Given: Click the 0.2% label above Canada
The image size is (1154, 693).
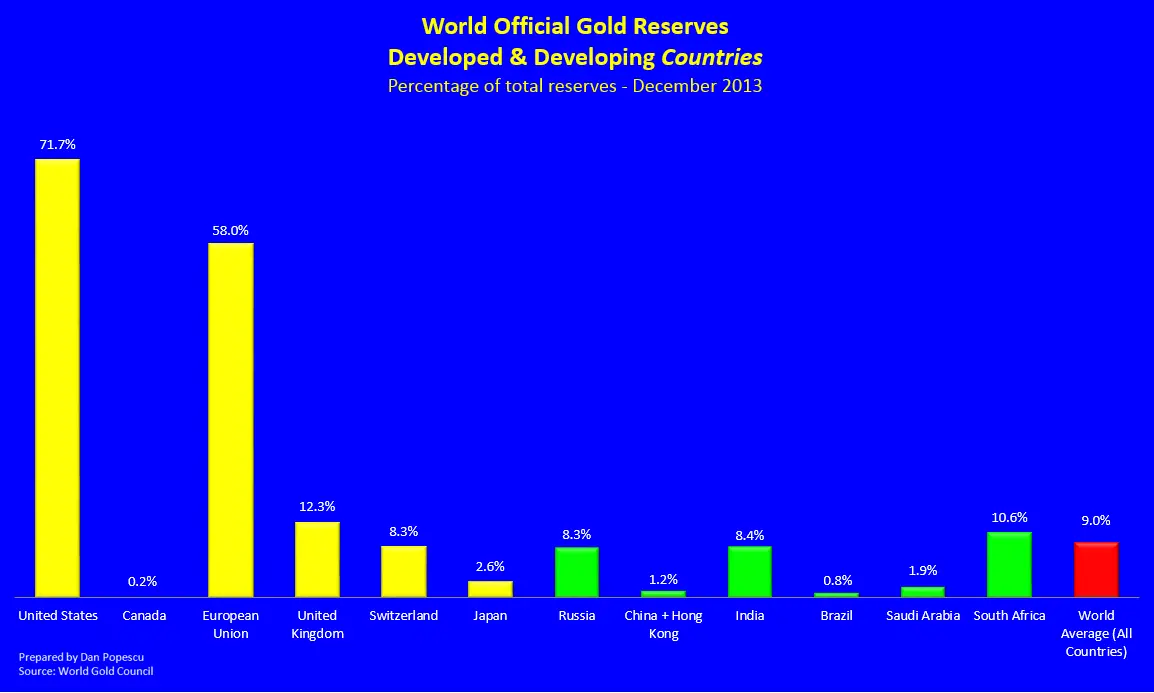Looking at the screenshot, I should tap(142, 581).
